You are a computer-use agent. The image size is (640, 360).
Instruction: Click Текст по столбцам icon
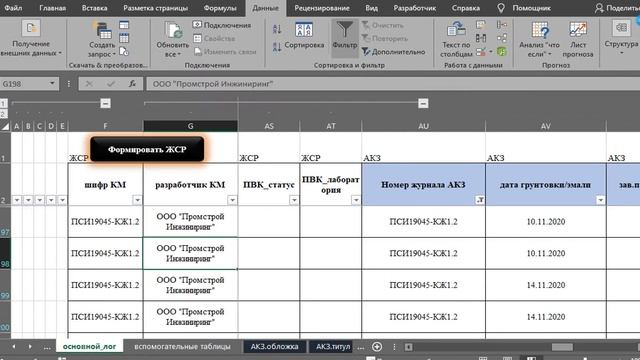click(x=456, y=29)
